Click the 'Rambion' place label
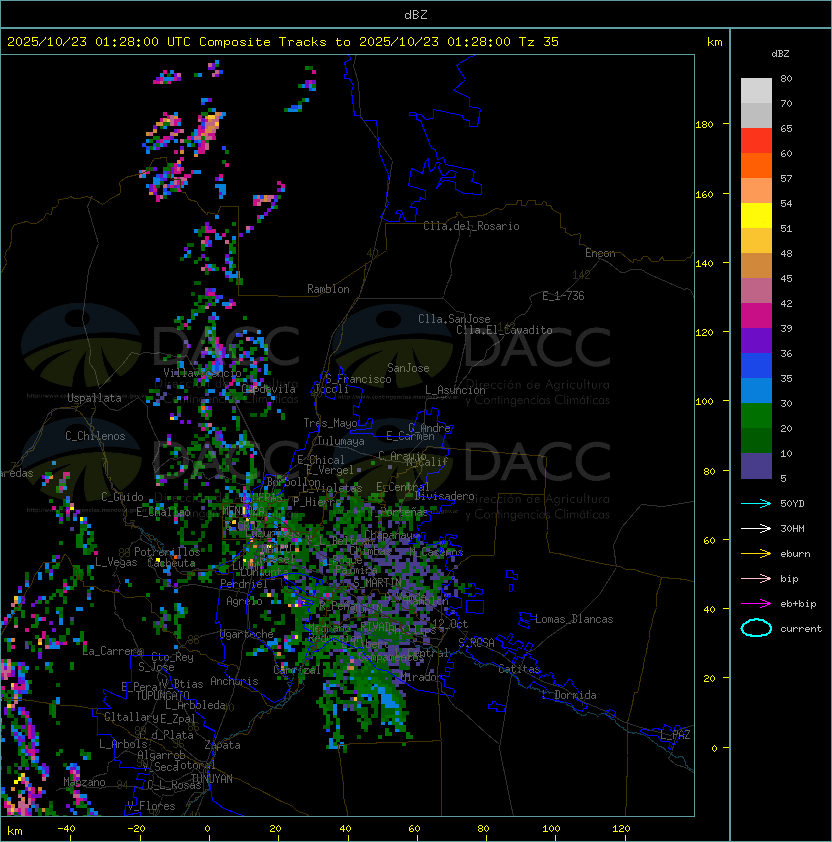832x842 pixels. (328, 289)
